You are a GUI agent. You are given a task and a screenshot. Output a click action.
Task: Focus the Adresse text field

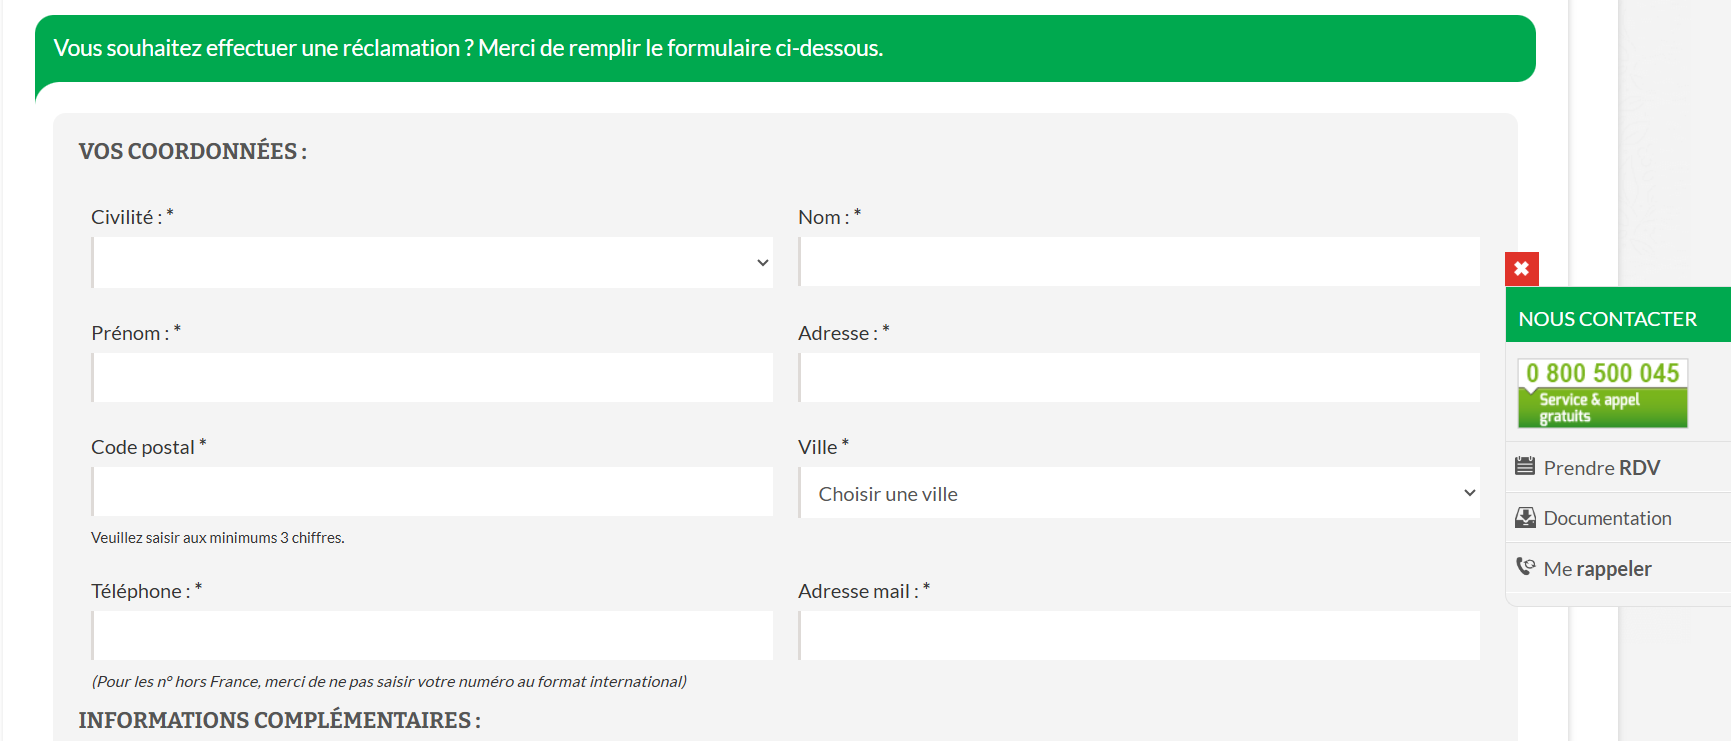[x=1139, y=378]
